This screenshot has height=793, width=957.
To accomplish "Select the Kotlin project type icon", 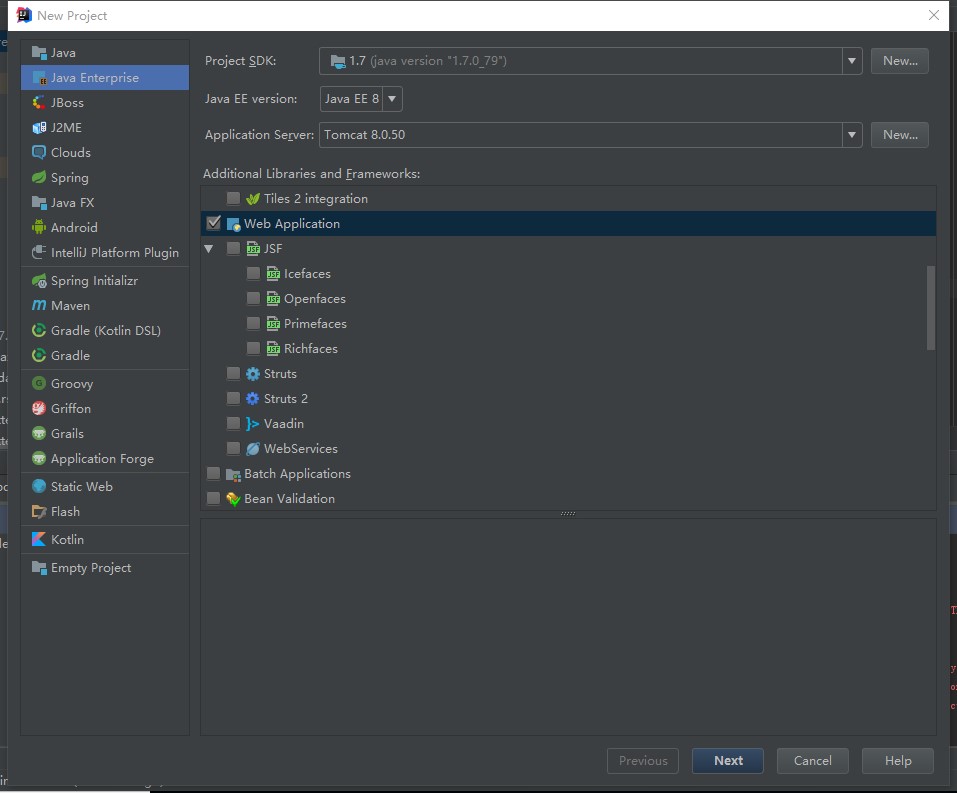I will pos(39,540).
